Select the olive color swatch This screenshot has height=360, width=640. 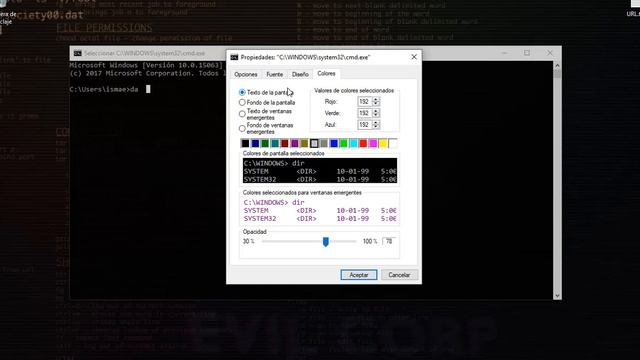tap(304, 143)
